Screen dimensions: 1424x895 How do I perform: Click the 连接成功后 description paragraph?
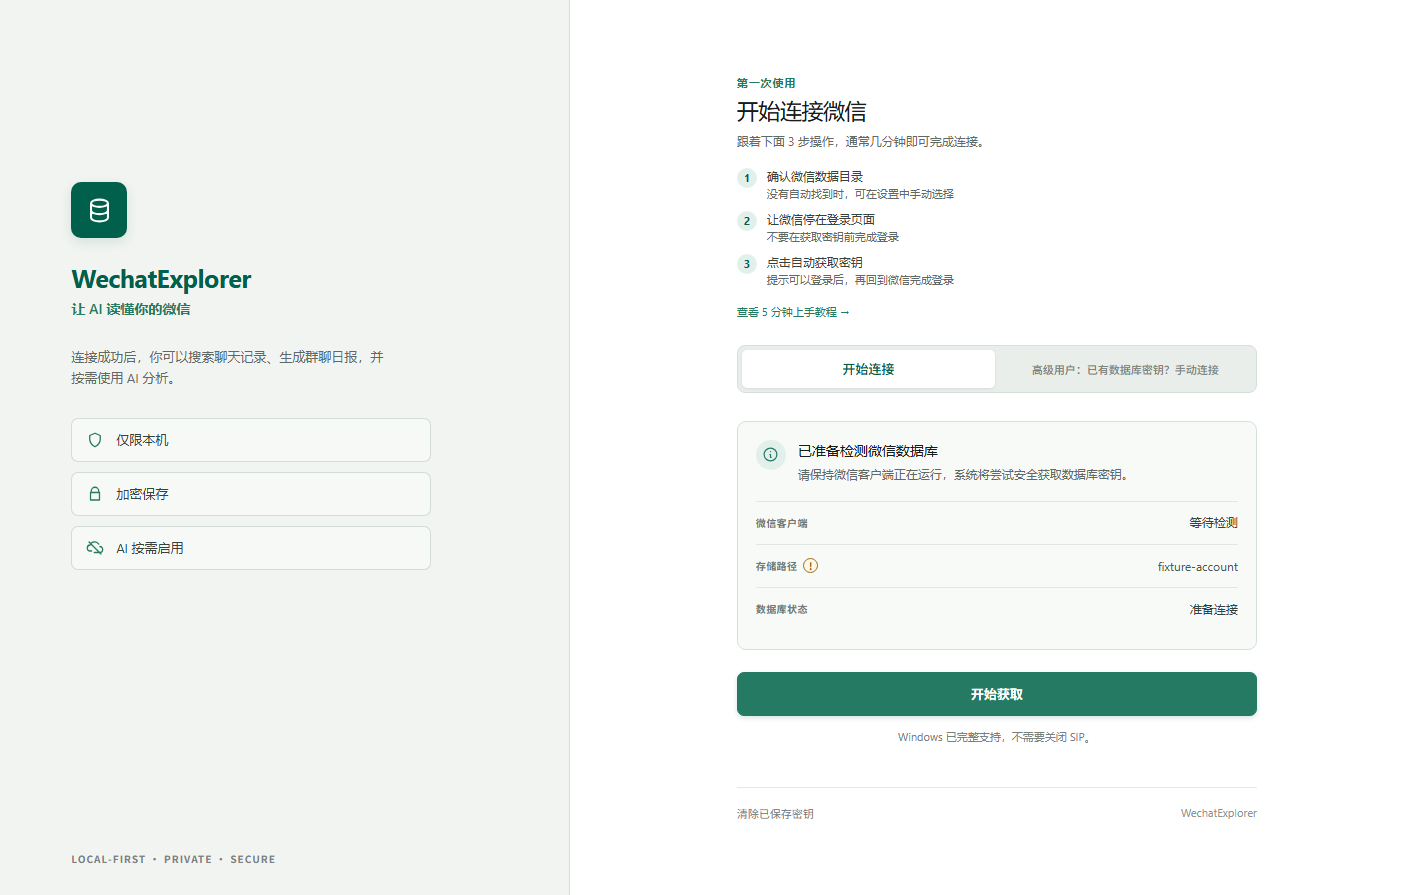(x=228, y=368)
